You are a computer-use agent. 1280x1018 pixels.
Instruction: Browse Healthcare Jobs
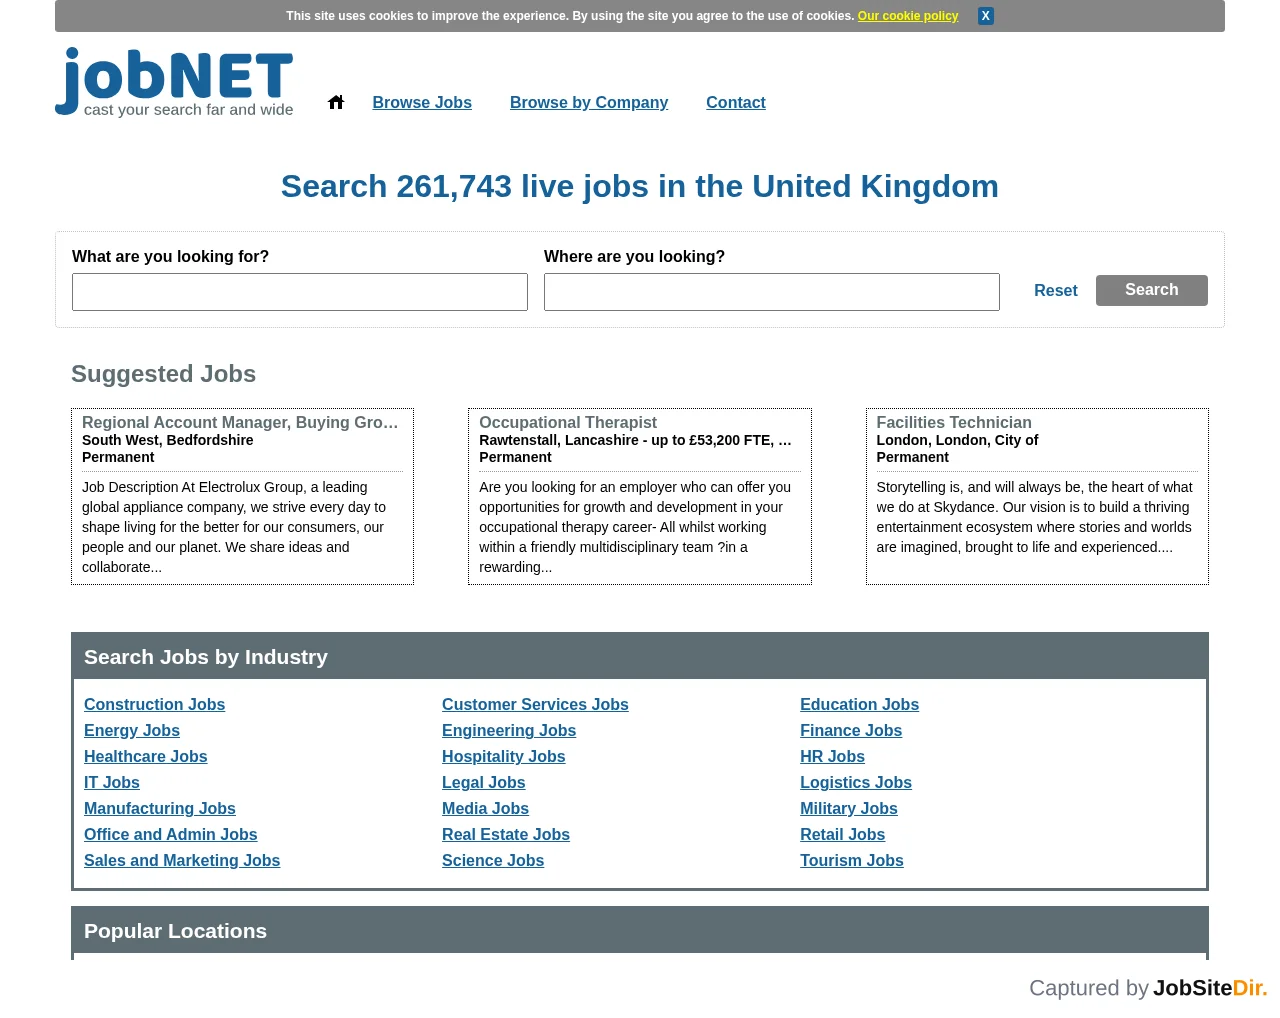tap(146, 756)
